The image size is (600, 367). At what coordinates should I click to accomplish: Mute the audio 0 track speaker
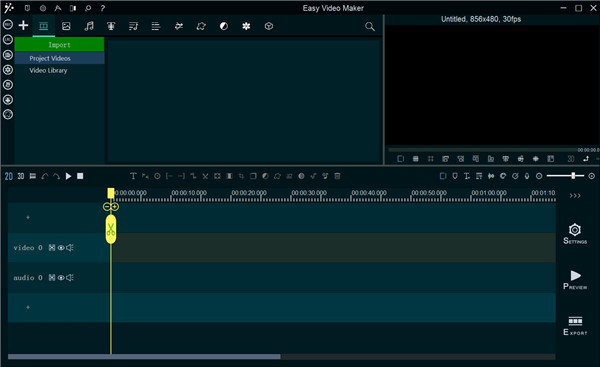coord(70,277)
